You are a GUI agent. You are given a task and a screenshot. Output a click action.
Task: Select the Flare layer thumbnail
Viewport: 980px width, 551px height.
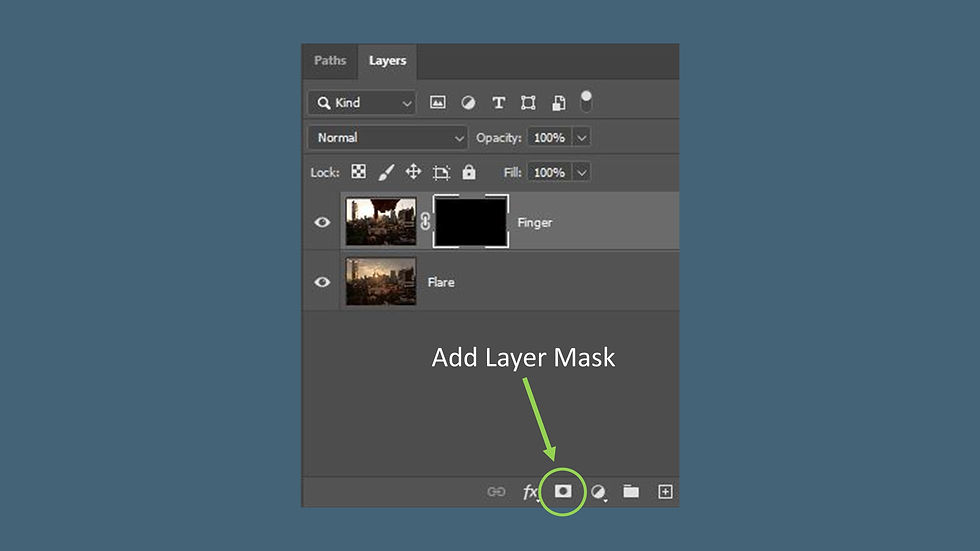381,282
